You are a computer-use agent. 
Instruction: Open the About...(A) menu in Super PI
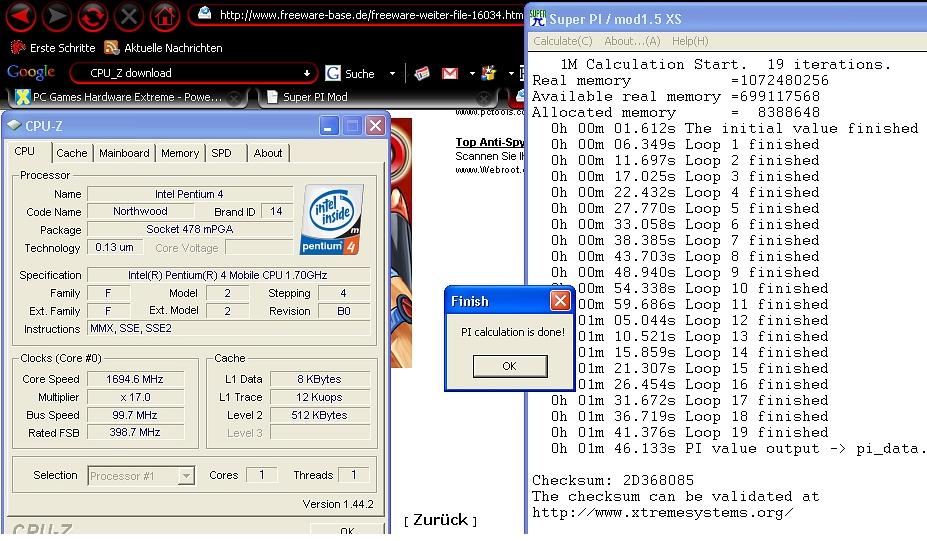coord(632,41)
